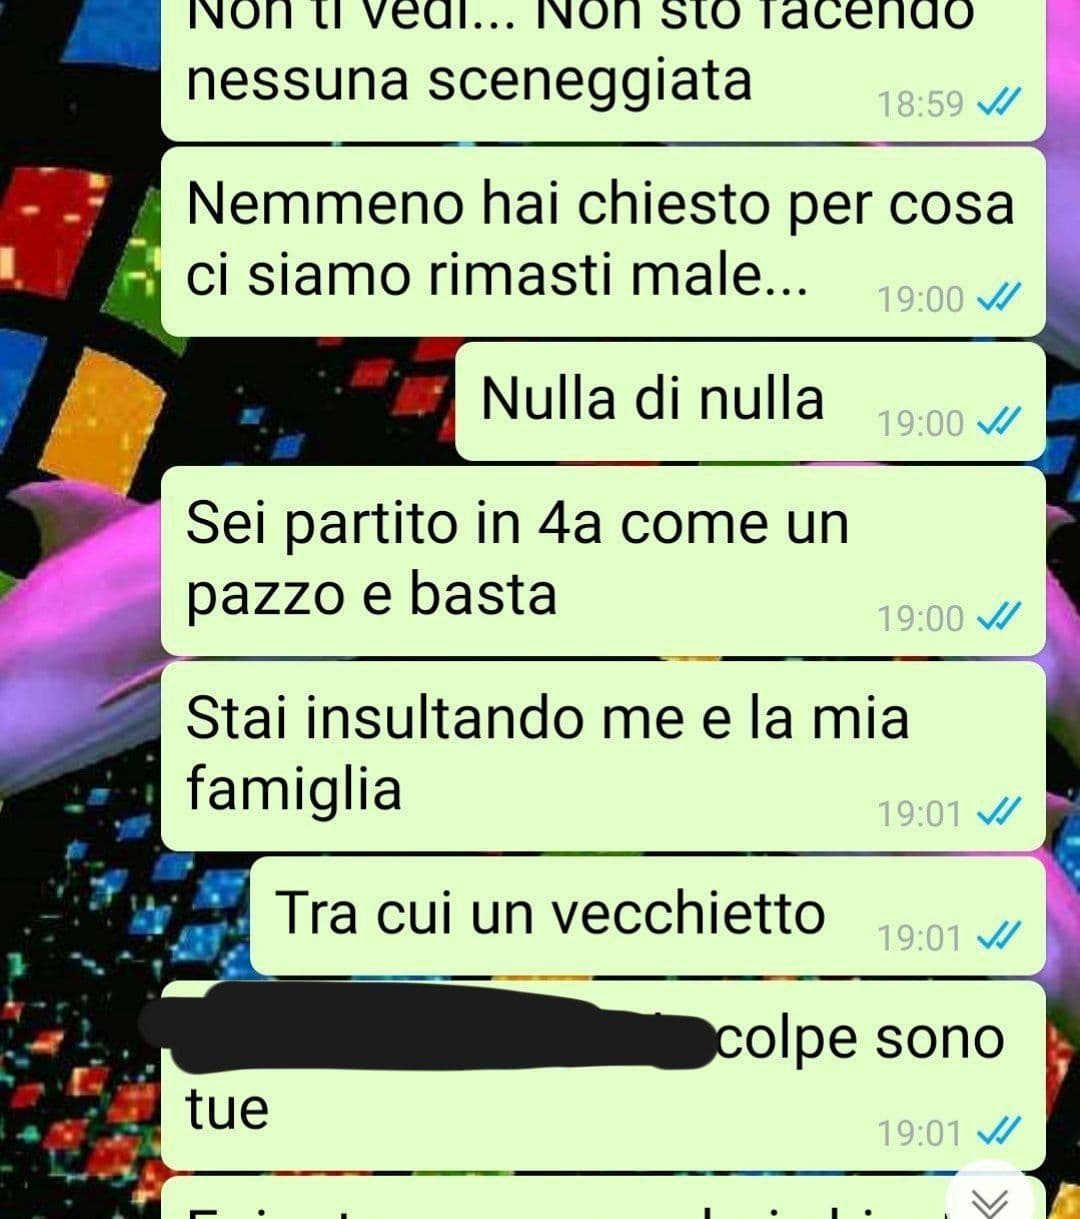
Task: Tap the 19:01 timestamp beside 'vecchietto'
Action: click(920, 938)
